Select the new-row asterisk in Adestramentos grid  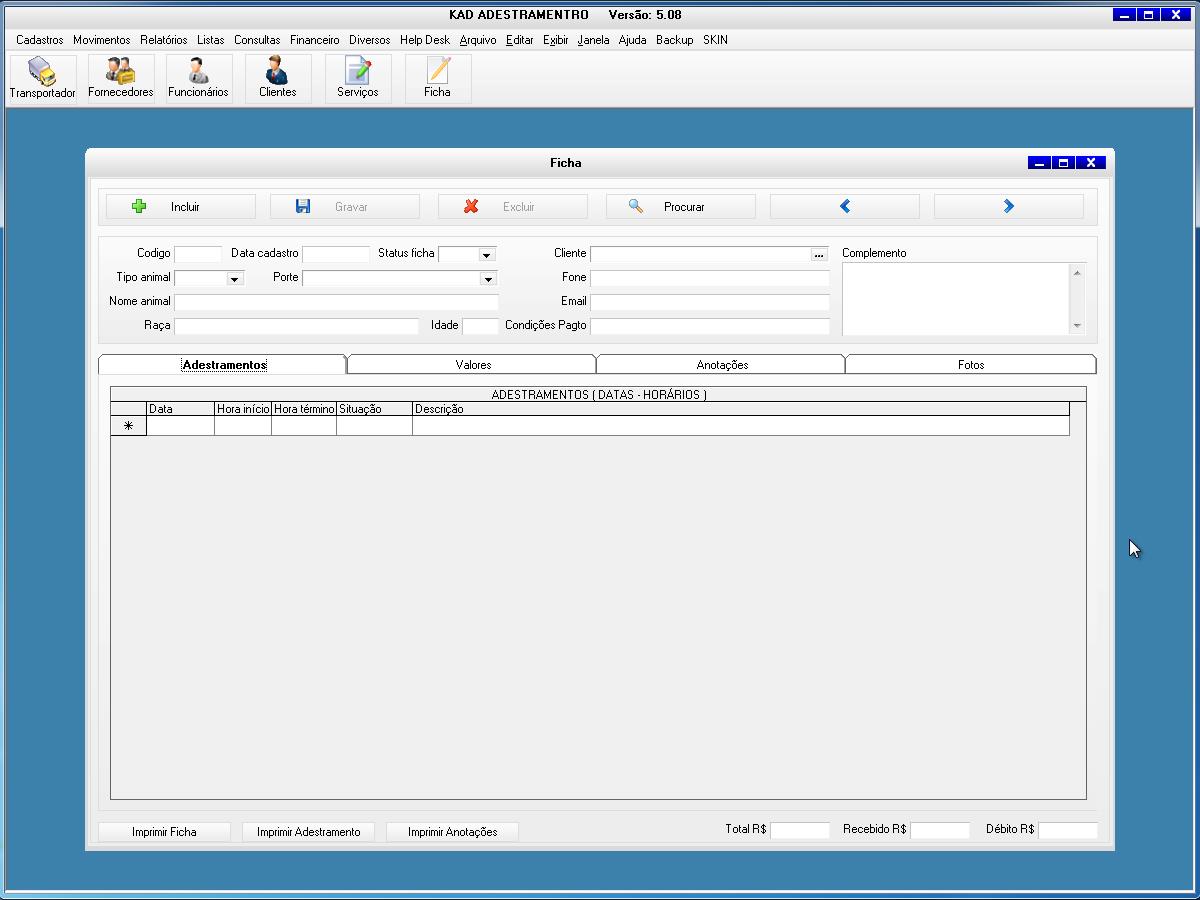(128, 426)
